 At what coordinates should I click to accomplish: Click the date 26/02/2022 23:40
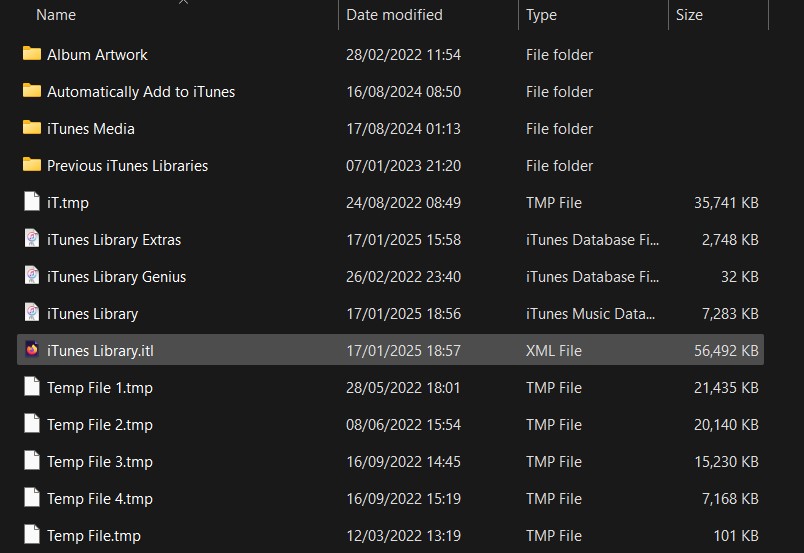pos(404,277)
